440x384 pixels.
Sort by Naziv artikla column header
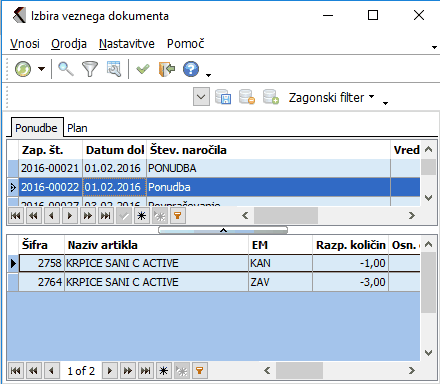156,245
